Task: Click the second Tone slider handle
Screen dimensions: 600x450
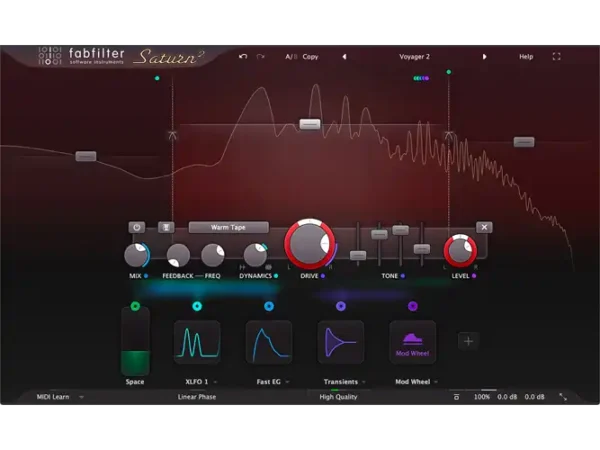Action: point(379,235)
